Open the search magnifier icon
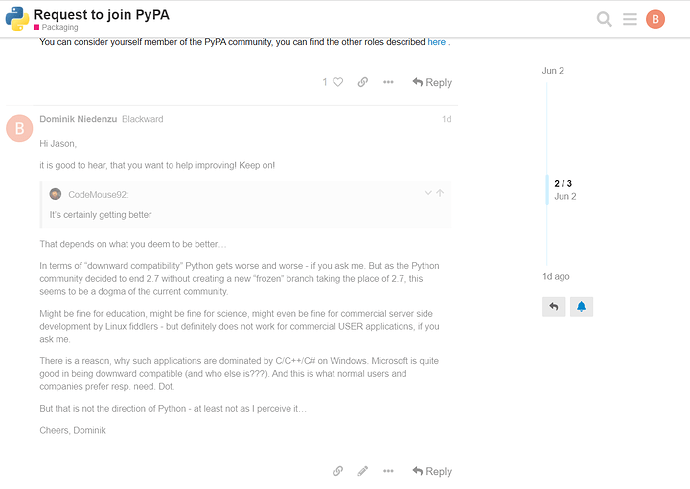Screen dimensions: 690x489 click(604, 19)
